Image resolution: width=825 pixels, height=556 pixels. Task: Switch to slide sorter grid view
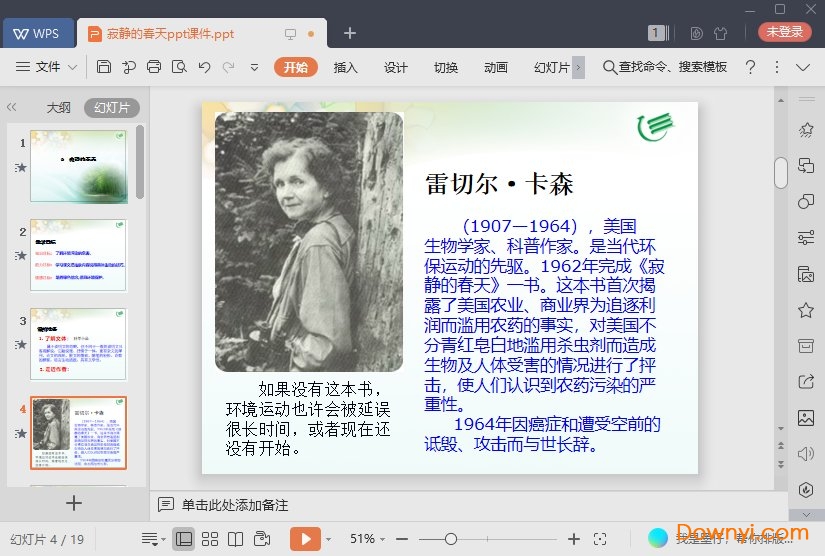coord(209,539)
